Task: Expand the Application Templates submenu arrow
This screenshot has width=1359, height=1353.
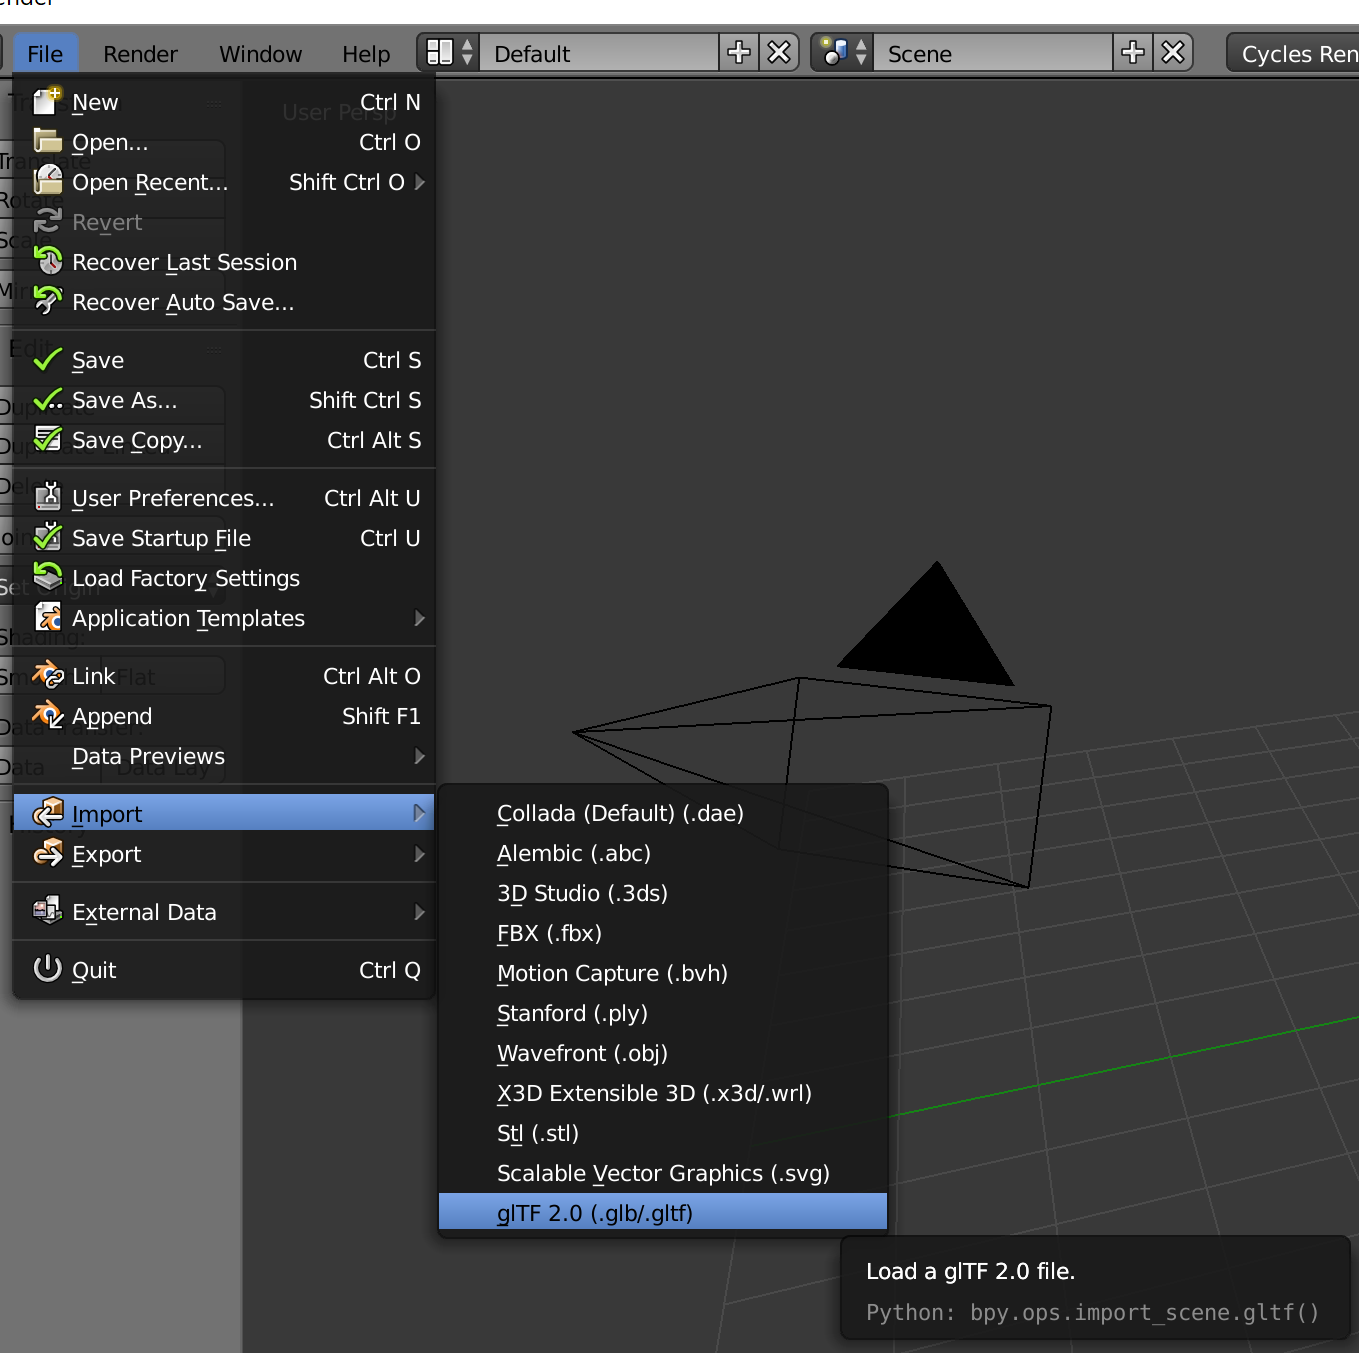Action: pos(420,618)
